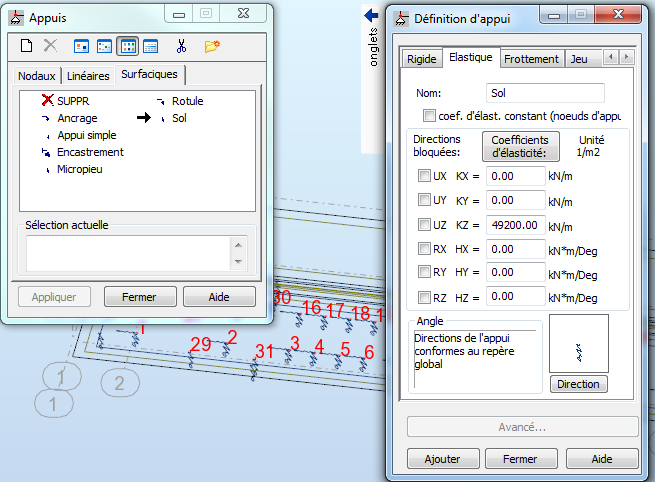Switch to the Linéaires tab
Viewport: 655px width, 482px height.
point(88,76)
